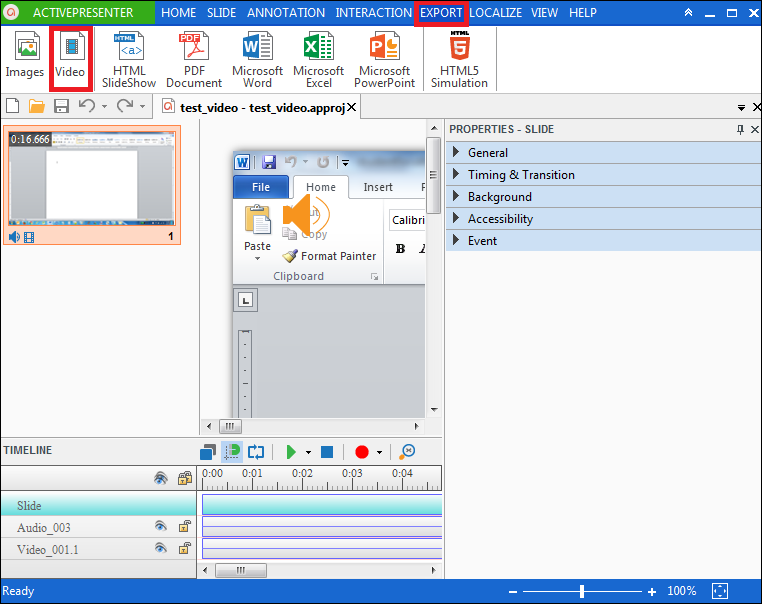762x604 pixels.
Task: Click the zoom fit-to-window icon in the status bar
Action: (x=720, y=591)
